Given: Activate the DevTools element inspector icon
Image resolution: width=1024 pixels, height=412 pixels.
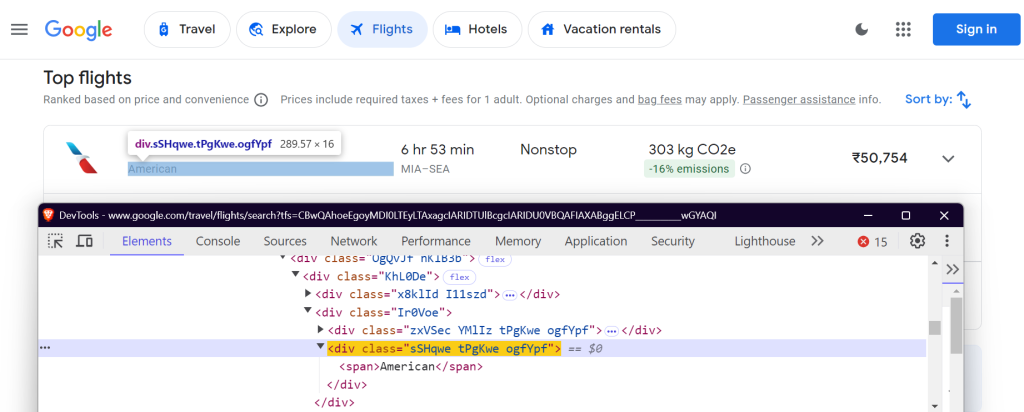Looking at the screenshot, I should (56, 241).
